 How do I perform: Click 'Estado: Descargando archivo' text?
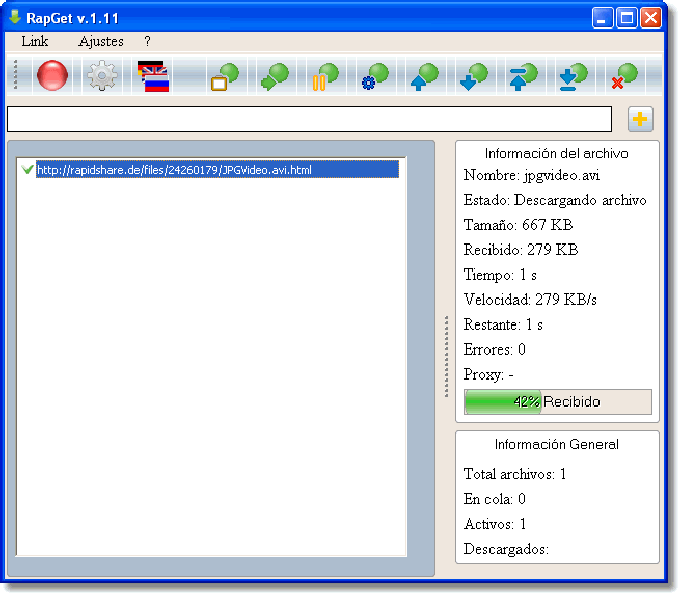[555, 200]
